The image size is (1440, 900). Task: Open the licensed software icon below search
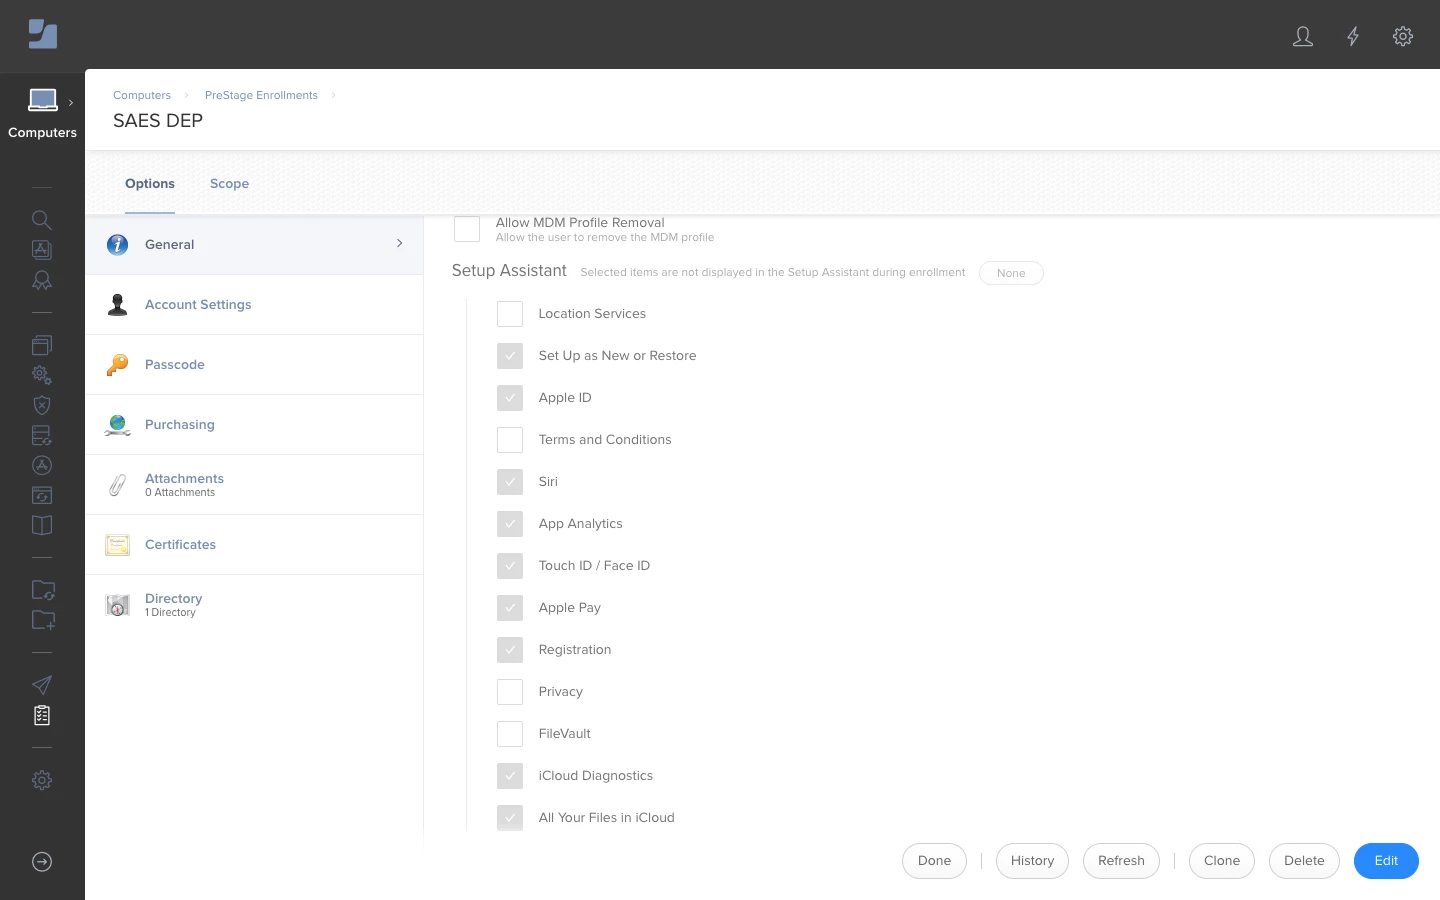coord(42,250)
